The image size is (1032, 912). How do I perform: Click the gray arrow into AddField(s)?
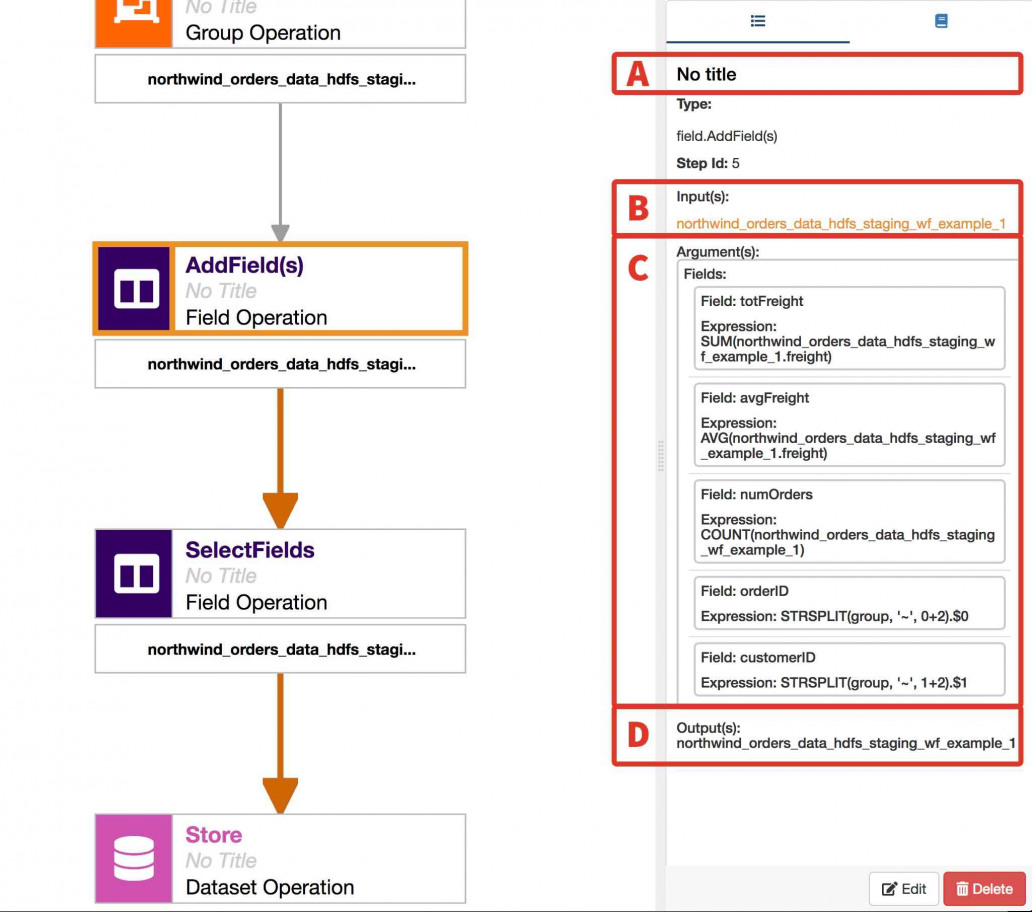coord(280,173)
